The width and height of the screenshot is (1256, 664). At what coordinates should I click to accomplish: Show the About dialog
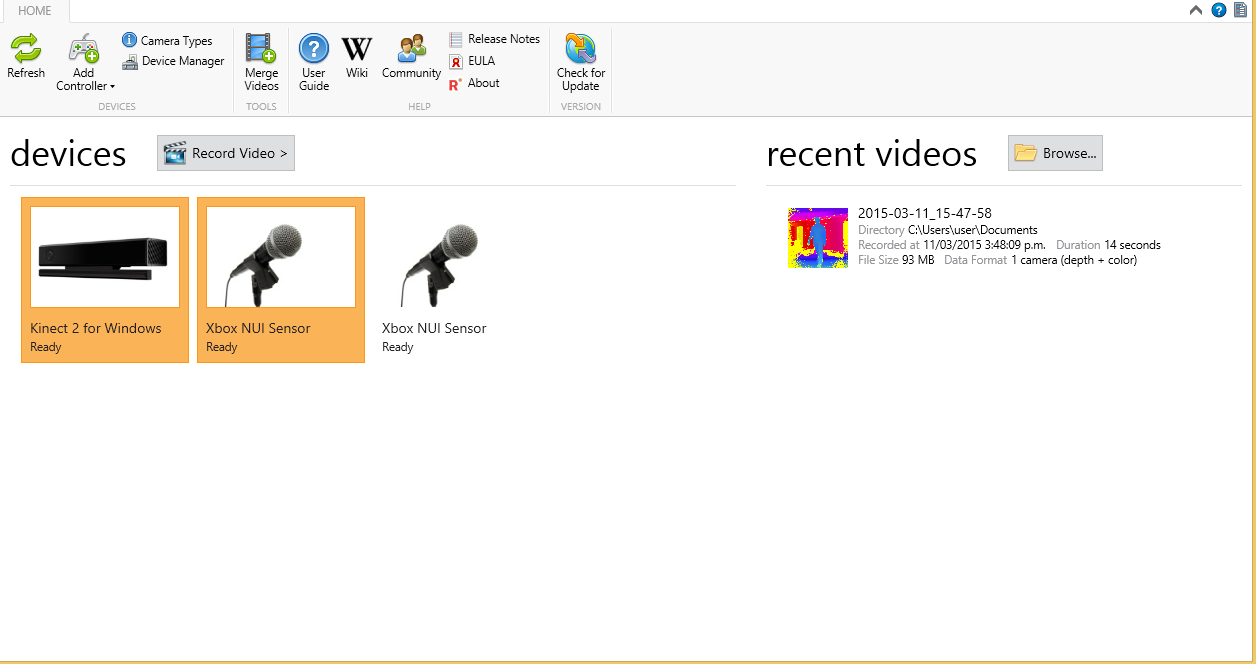(474, 83)
